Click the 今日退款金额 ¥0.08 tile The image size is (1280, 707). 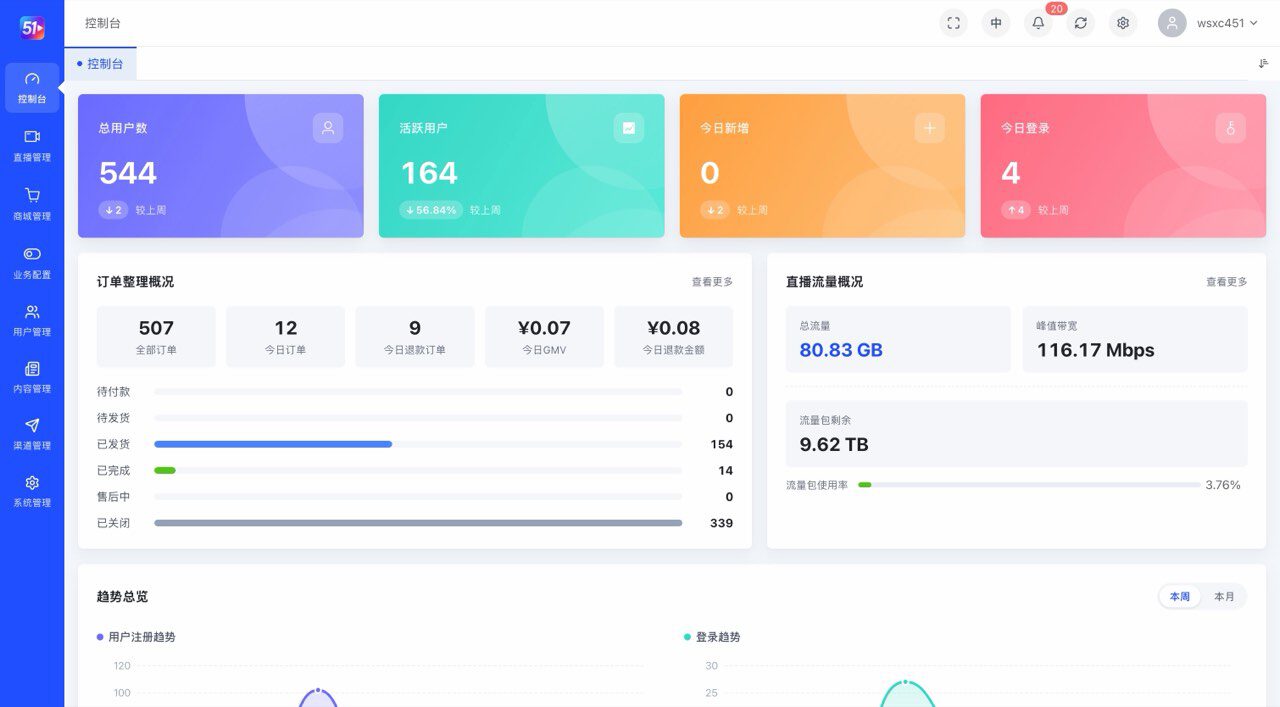click(x=674, y=337)
